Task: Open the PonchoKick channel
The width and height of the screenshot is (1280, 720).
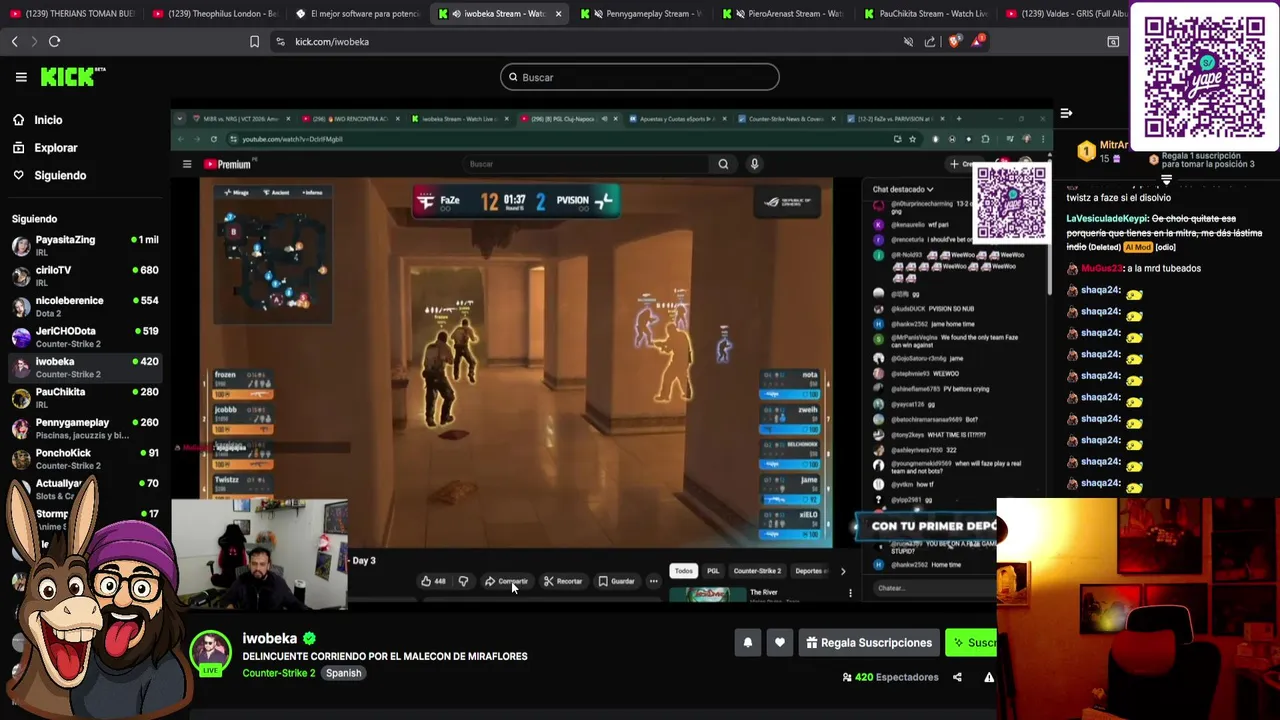Action: 85,458
